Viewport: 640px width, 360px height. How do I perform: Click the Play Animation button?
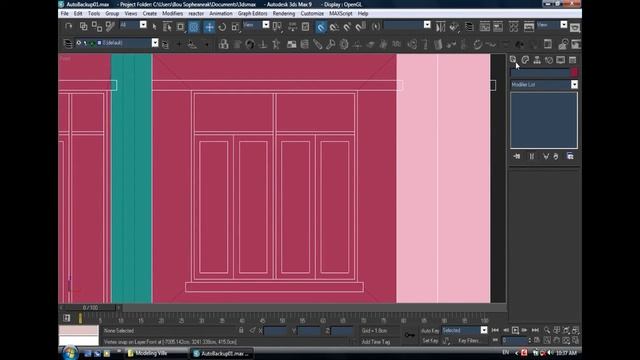coord(516,330)
